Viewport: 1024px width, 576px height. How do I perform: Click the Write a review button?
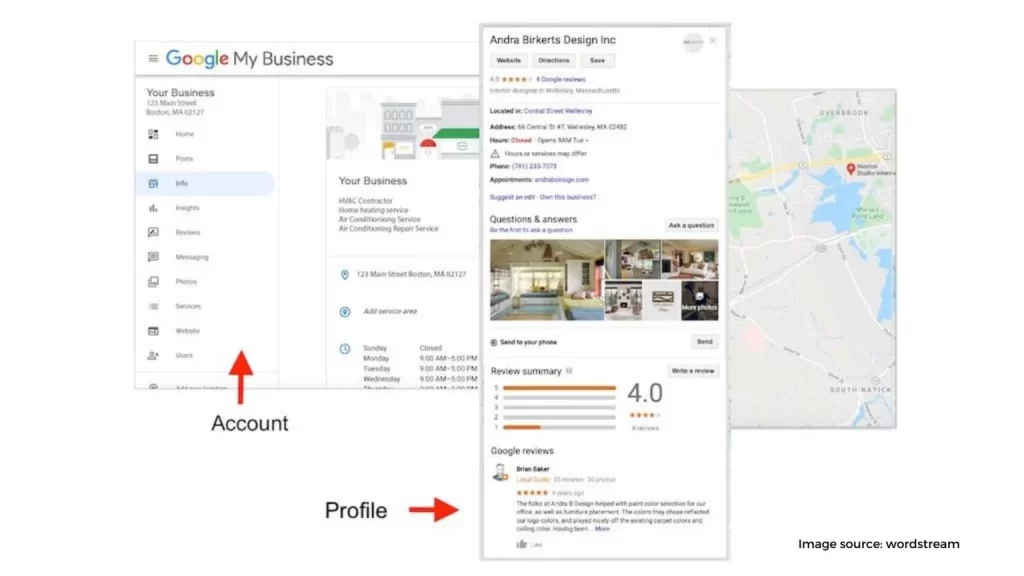(x=693, y=371)
